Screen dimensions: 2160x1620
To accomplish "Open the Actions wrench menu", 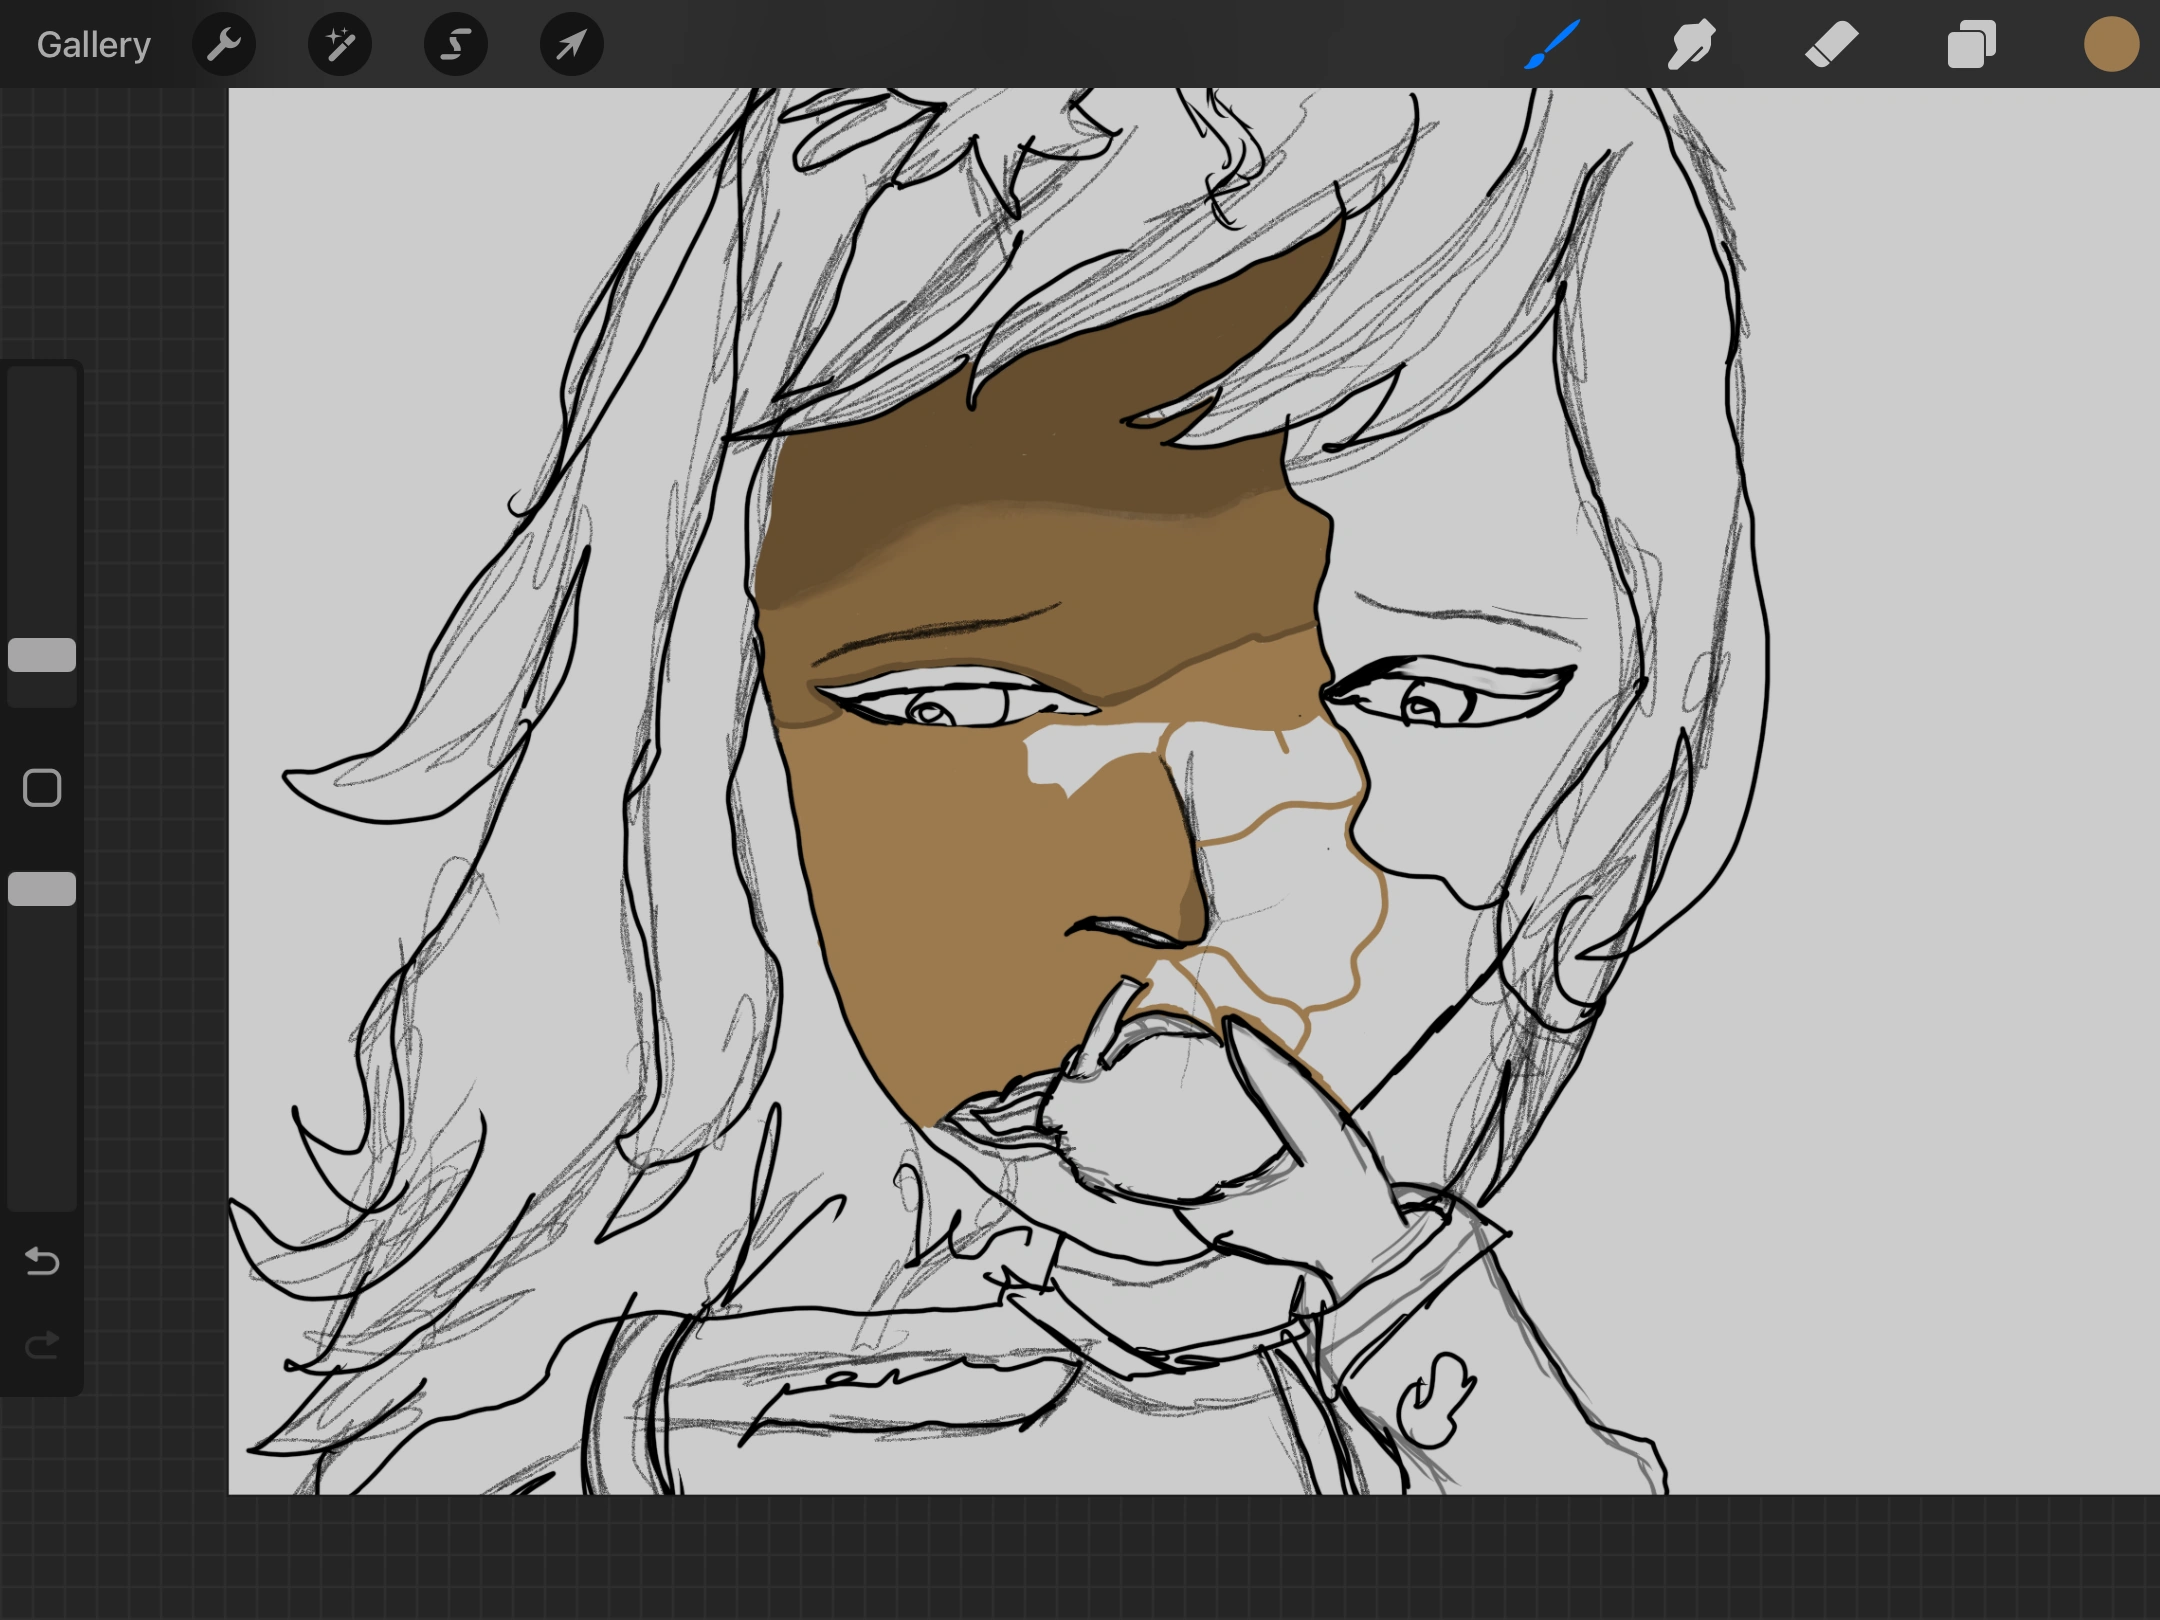I will point(223,45).
